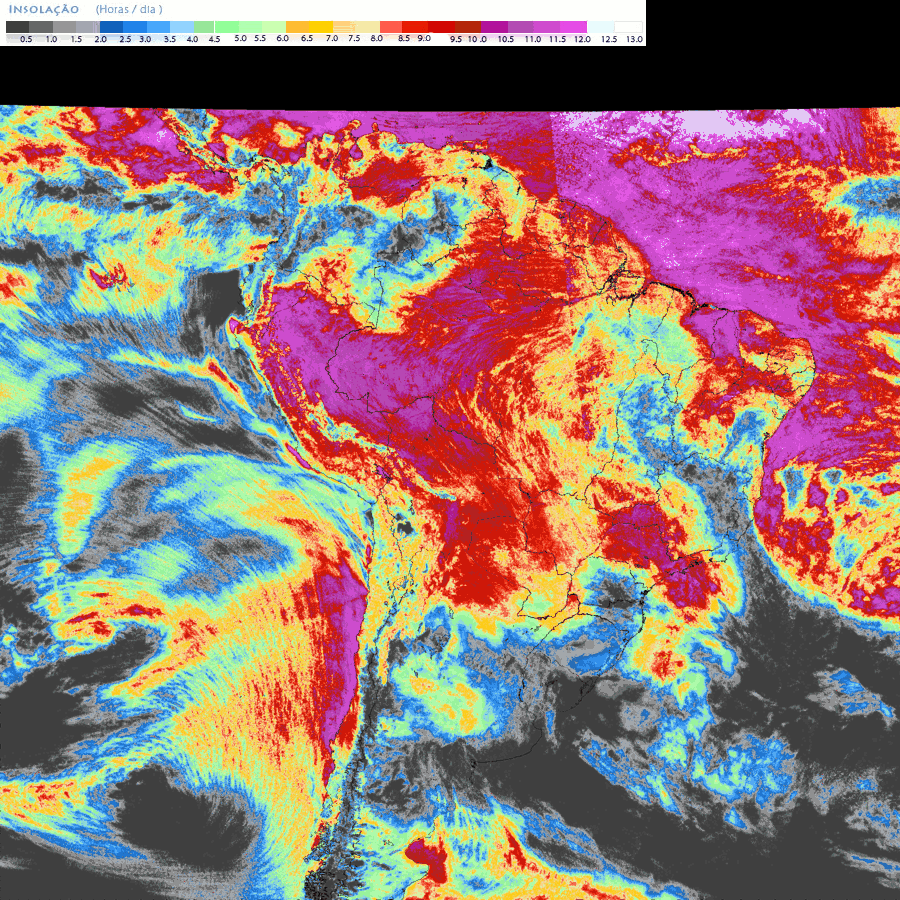Viewport: 900px width, 900px height.
Task: Select the "7.5" legend label
Action: (354, 38)
